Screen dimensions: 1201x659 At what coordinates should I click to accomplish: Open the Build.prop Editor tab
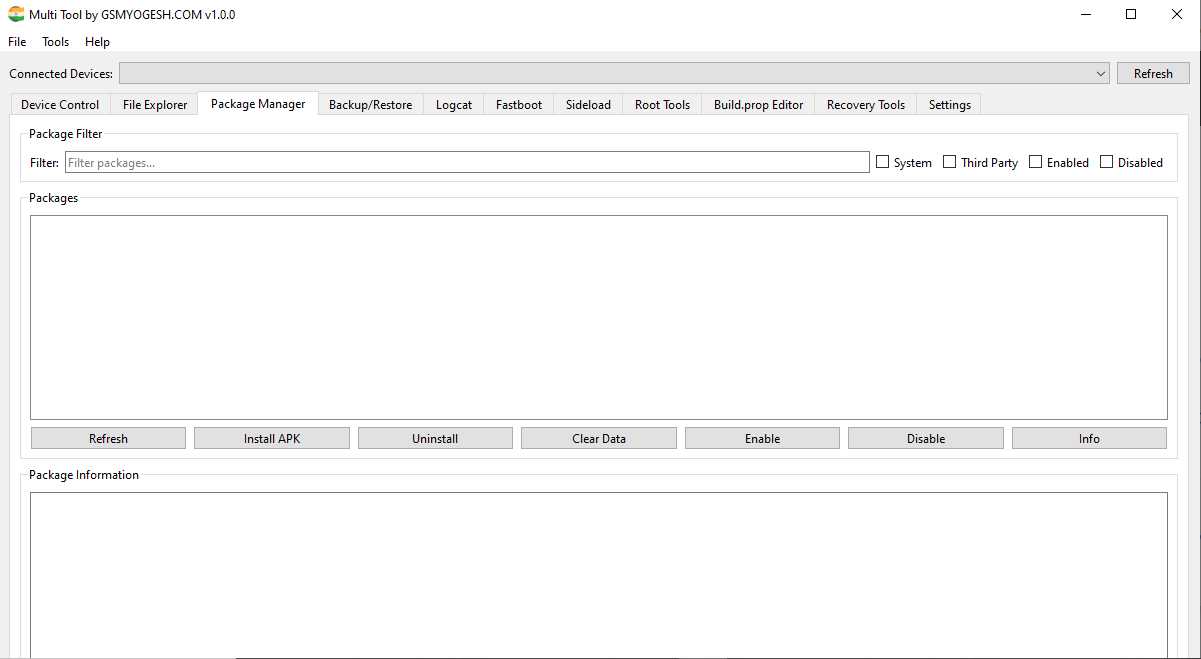pos(758,105)
